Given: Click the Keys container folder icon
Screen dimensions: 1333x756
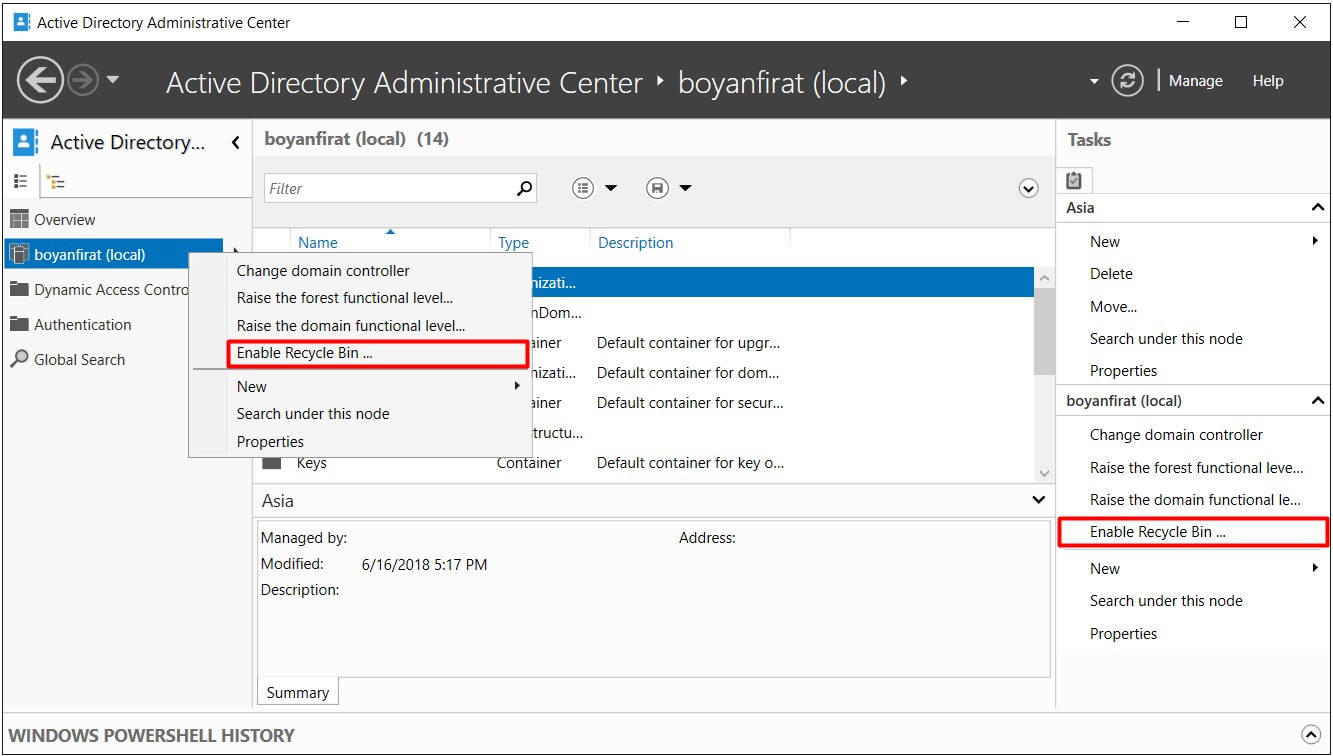Looking at the screenshot, I should click(271, 464).
